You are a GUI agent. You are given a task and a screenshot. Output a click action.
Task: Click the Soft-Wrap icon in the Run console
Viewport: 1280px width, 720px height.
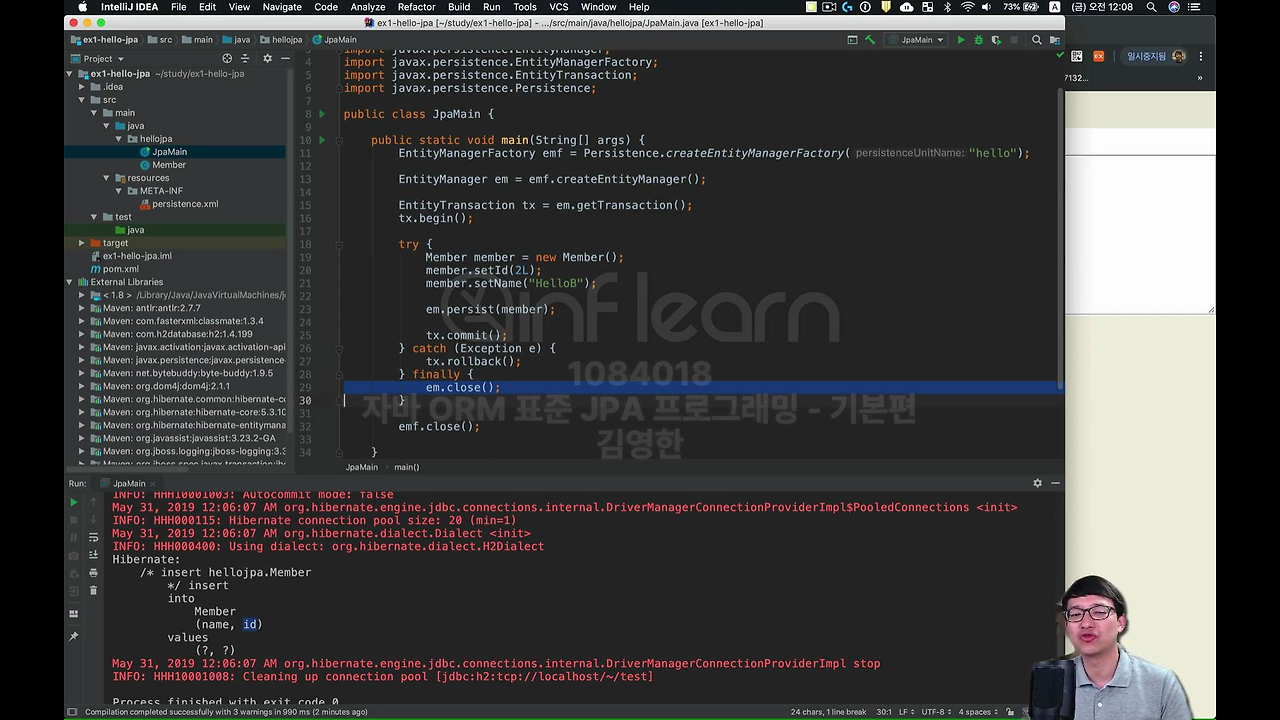tap(94, 538)
